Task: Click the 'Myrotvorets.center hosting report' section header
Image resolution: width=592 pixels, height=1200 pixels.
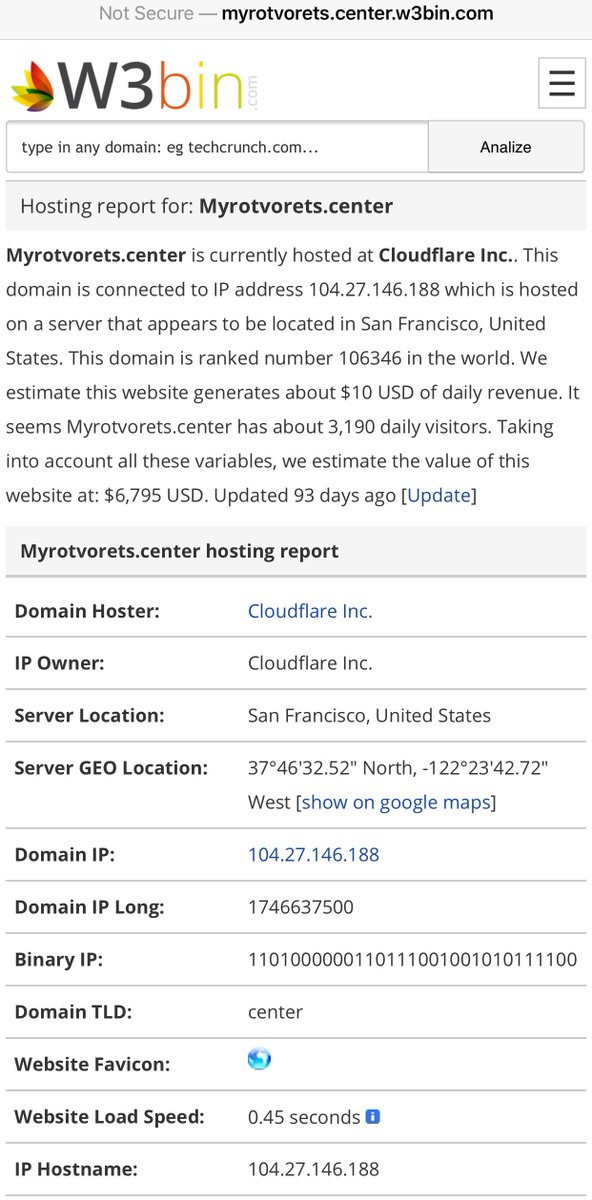Action: click(x=296, y=551)
